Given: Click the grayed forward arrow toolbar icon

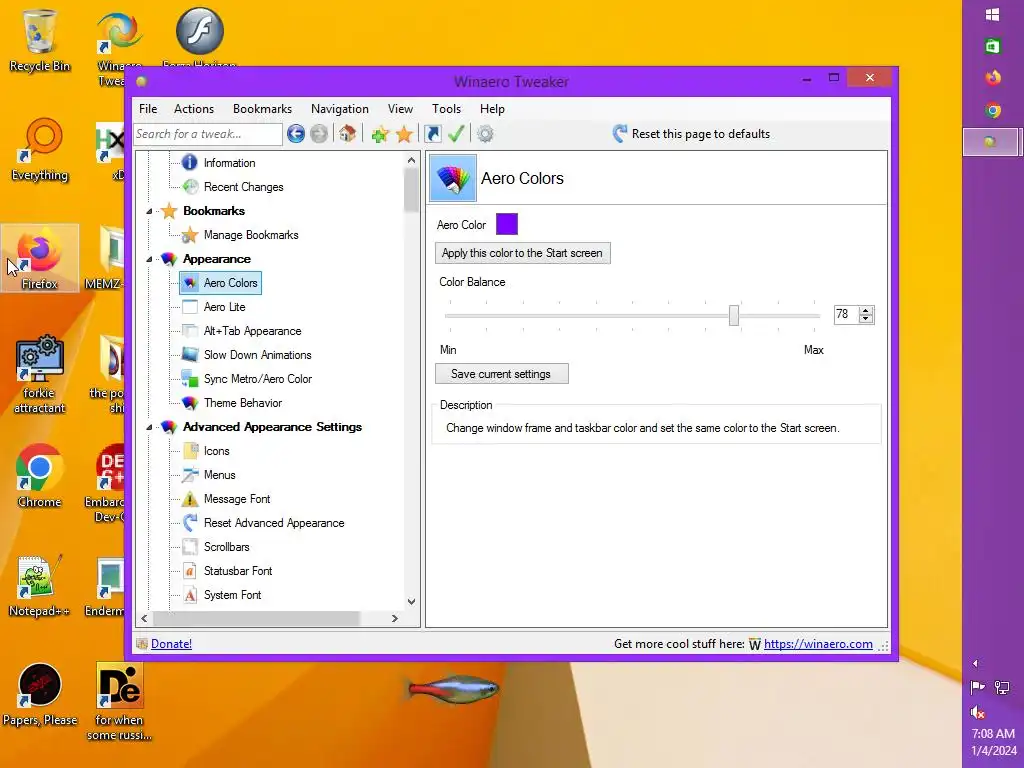Looking at the screenshot, I should click(x=319, y=134).
